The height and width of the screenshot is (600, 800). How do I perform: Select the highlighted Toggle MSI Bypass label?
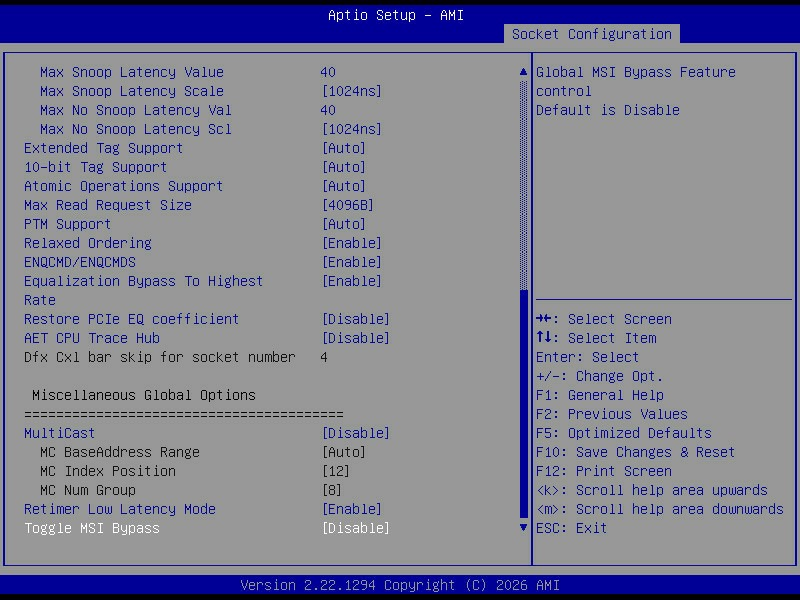92,528
